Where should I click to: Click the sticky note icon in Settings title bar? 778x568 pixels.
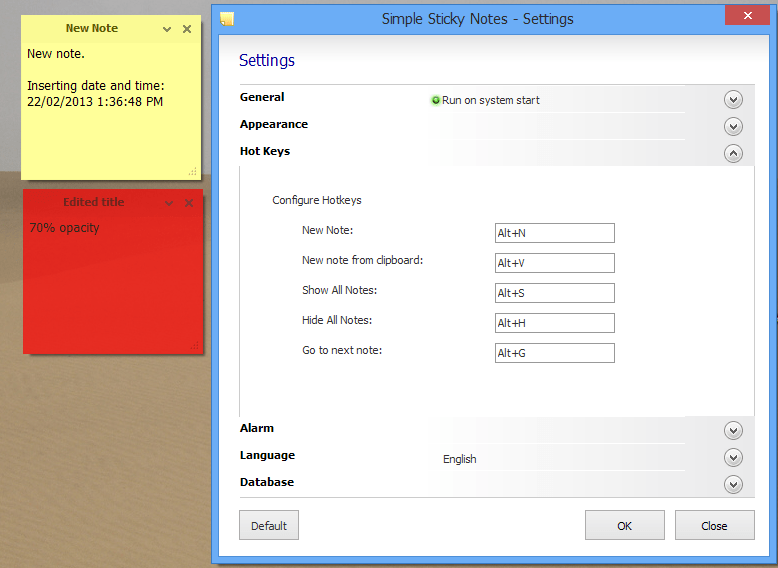point(227,19)
